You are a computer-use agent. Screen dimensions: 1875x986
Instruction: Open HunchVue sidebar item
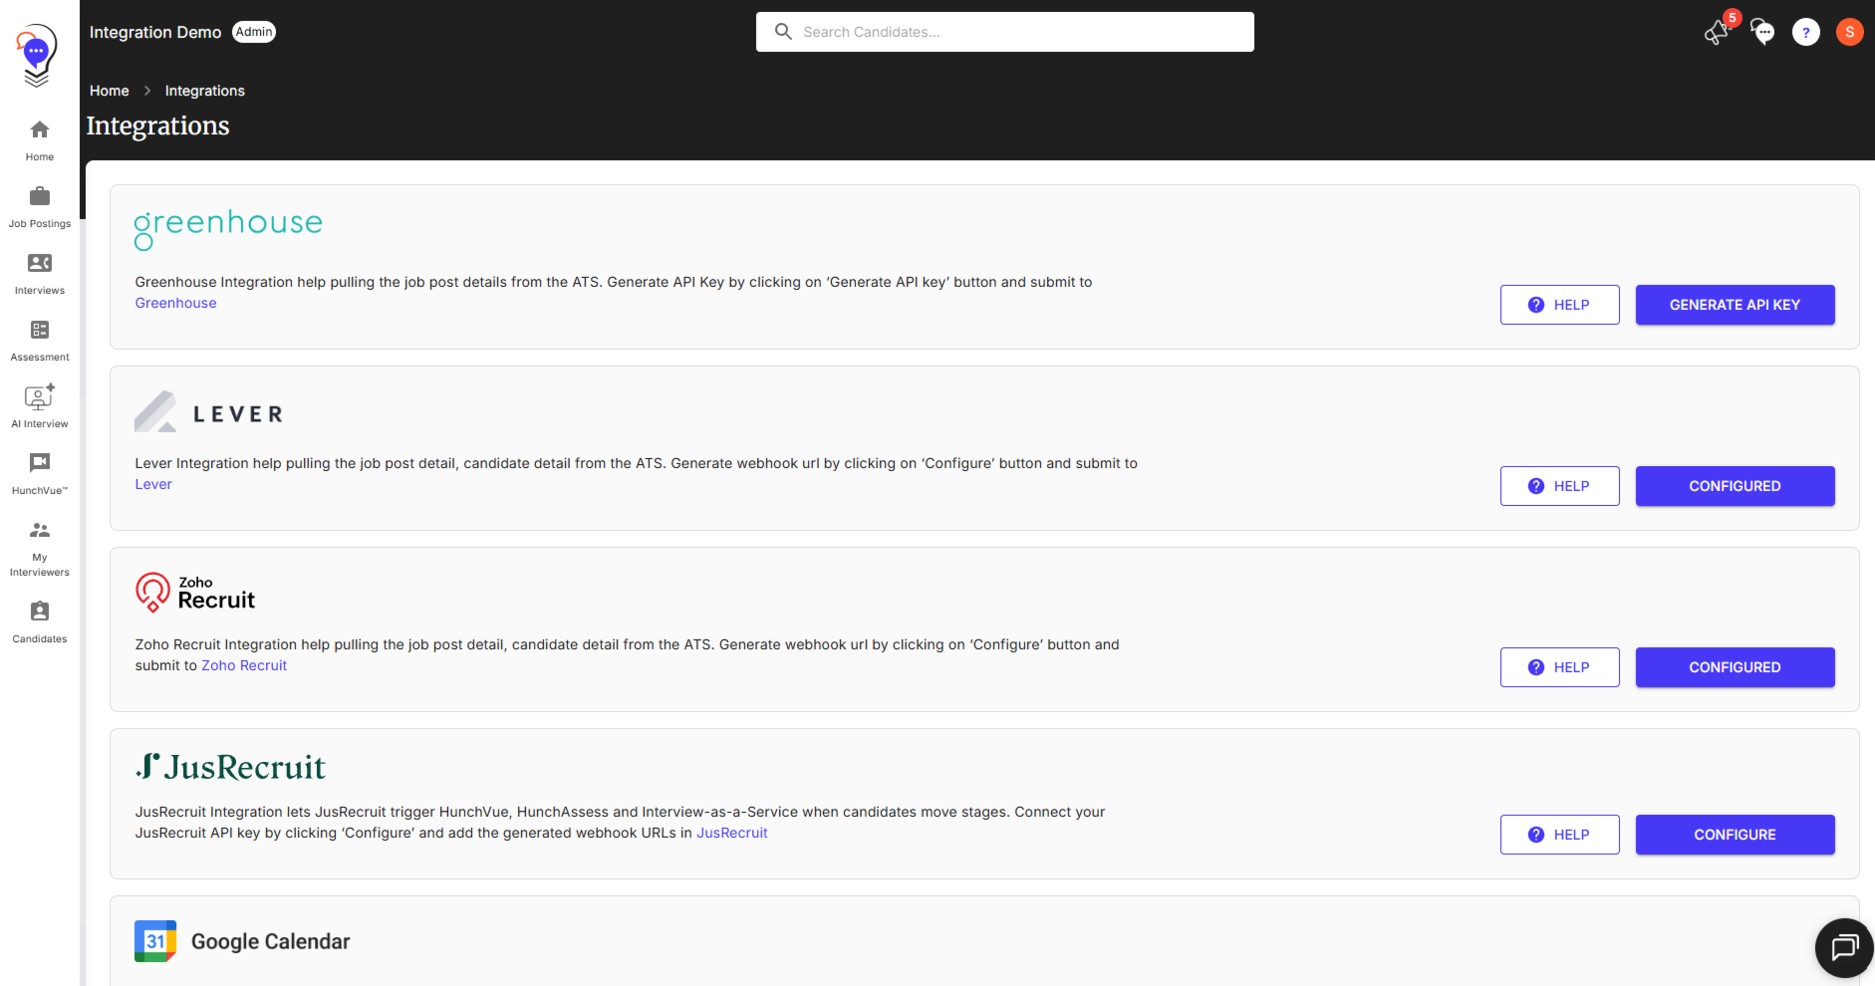(40, 474)
